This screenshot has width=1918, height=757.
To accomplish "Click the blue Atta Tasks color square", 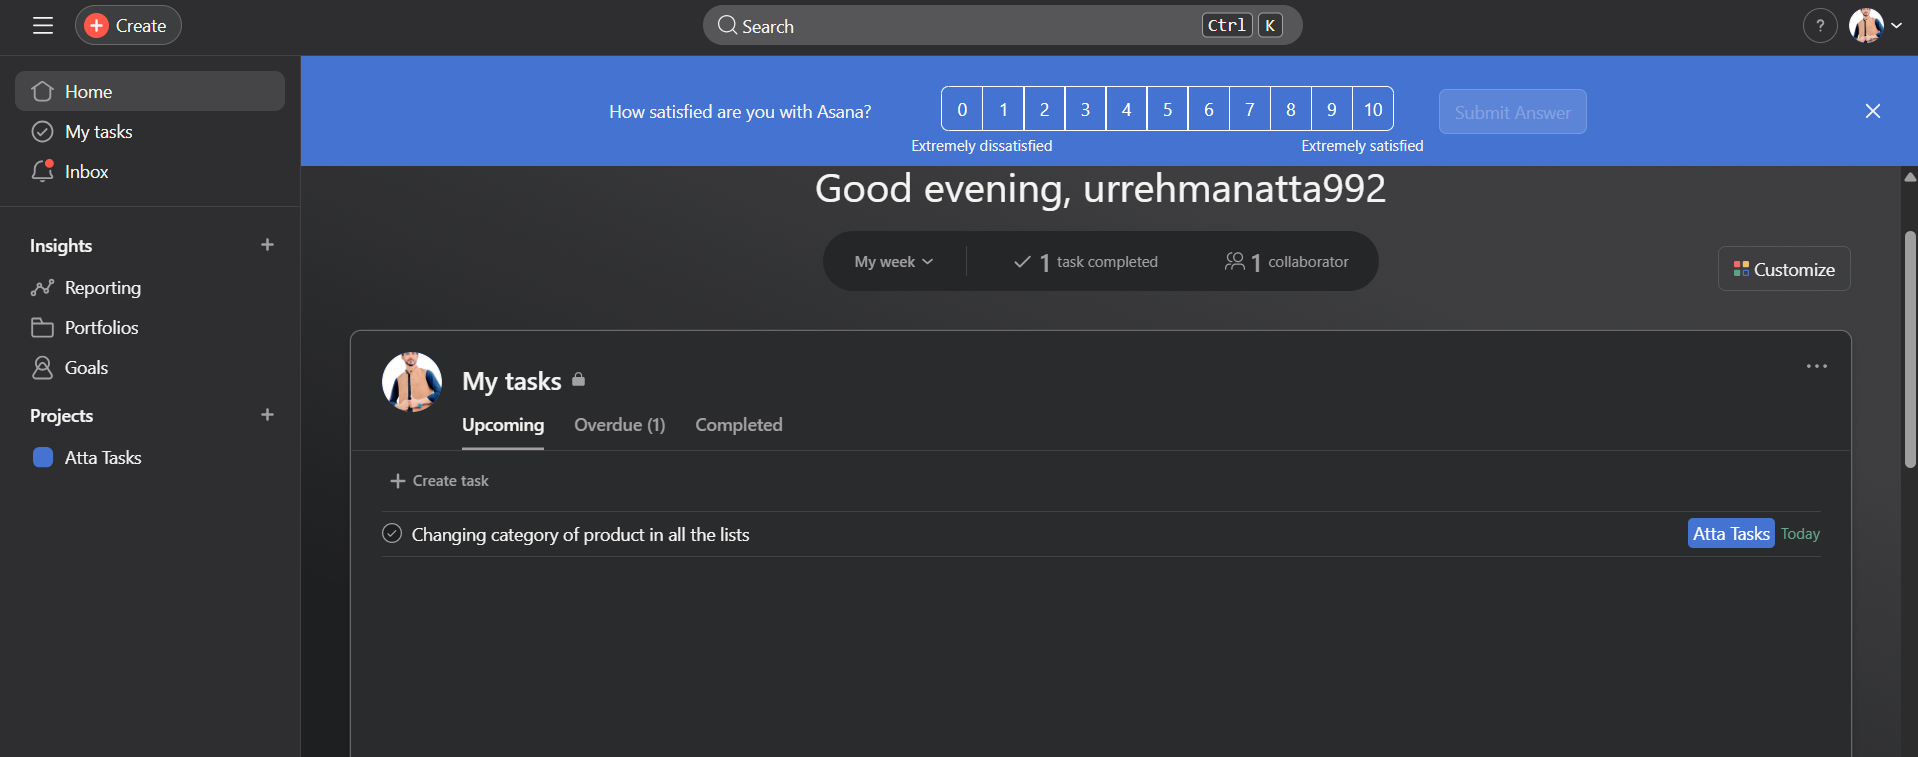I will (x=43, y=457).
